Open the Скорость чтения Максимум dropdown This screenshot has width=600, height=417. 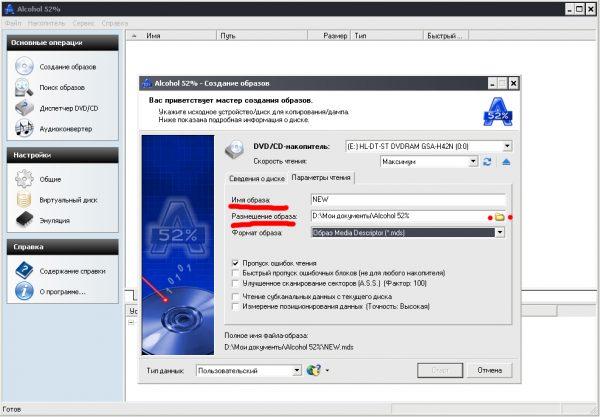[x=473, y=161]
